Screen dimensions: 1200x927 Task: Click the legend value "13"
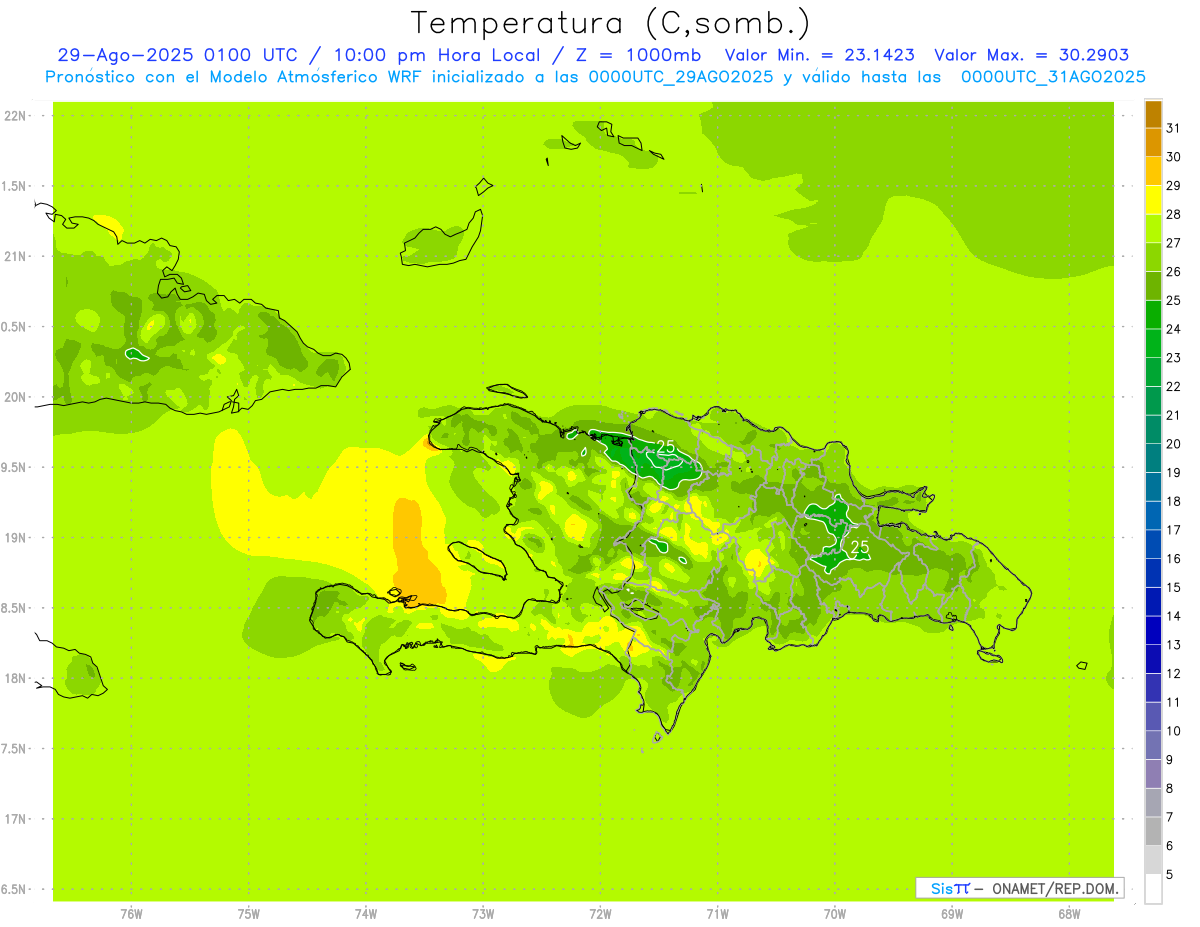pos(1174,645)
